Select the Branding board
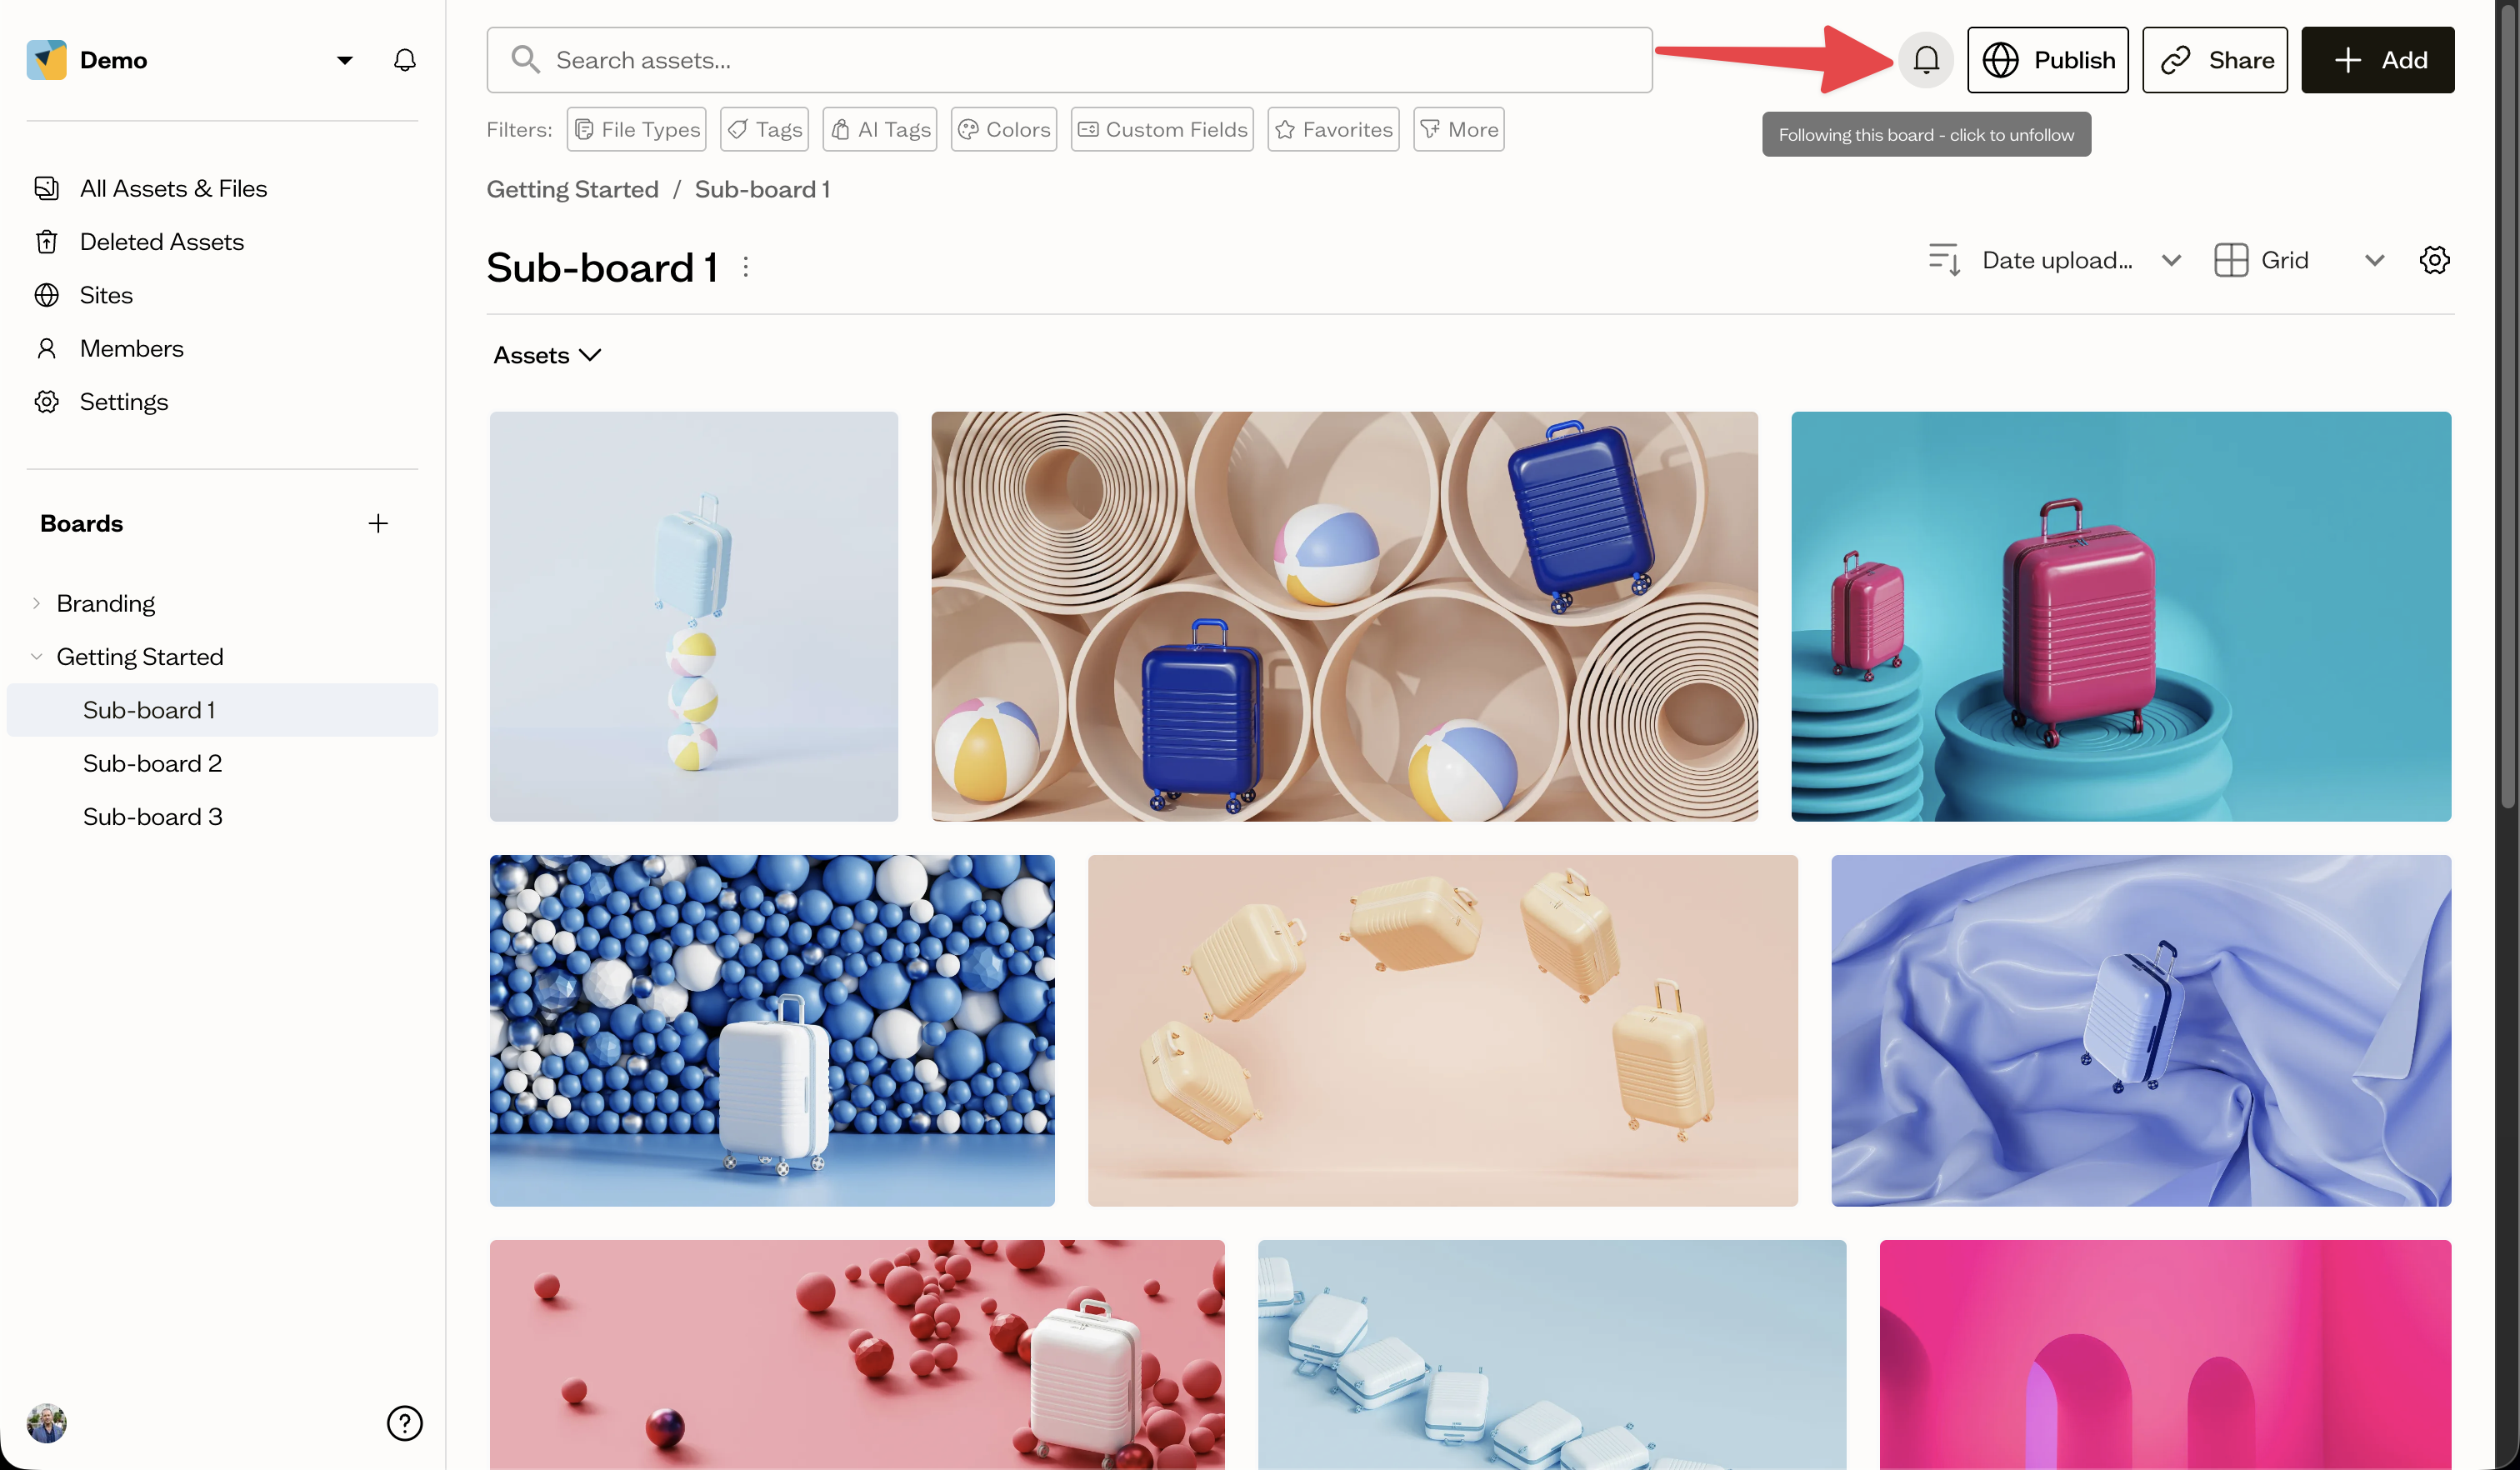The height and width of the screenshot is (1470, 2520). pyautogui.click(x=105, y=603)
